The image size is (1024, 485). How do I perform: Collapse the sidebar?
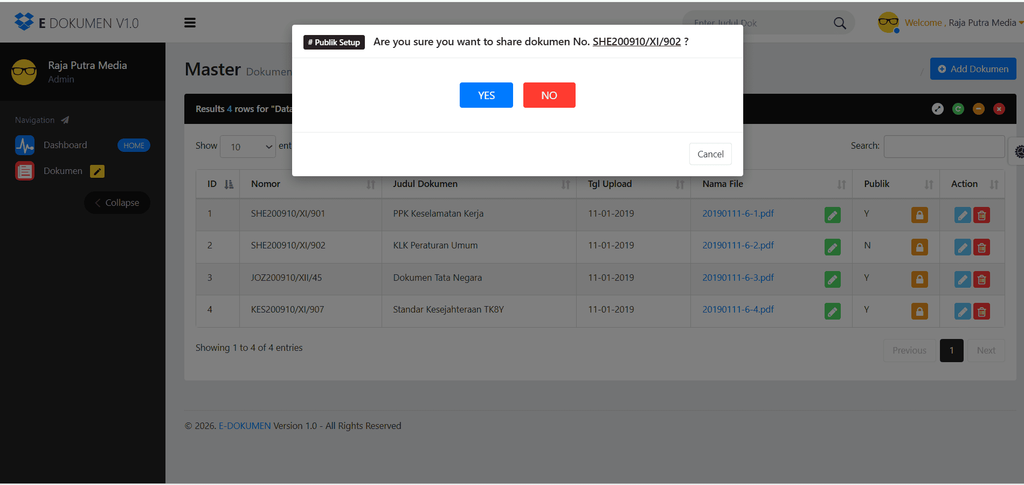click(117, 202)
